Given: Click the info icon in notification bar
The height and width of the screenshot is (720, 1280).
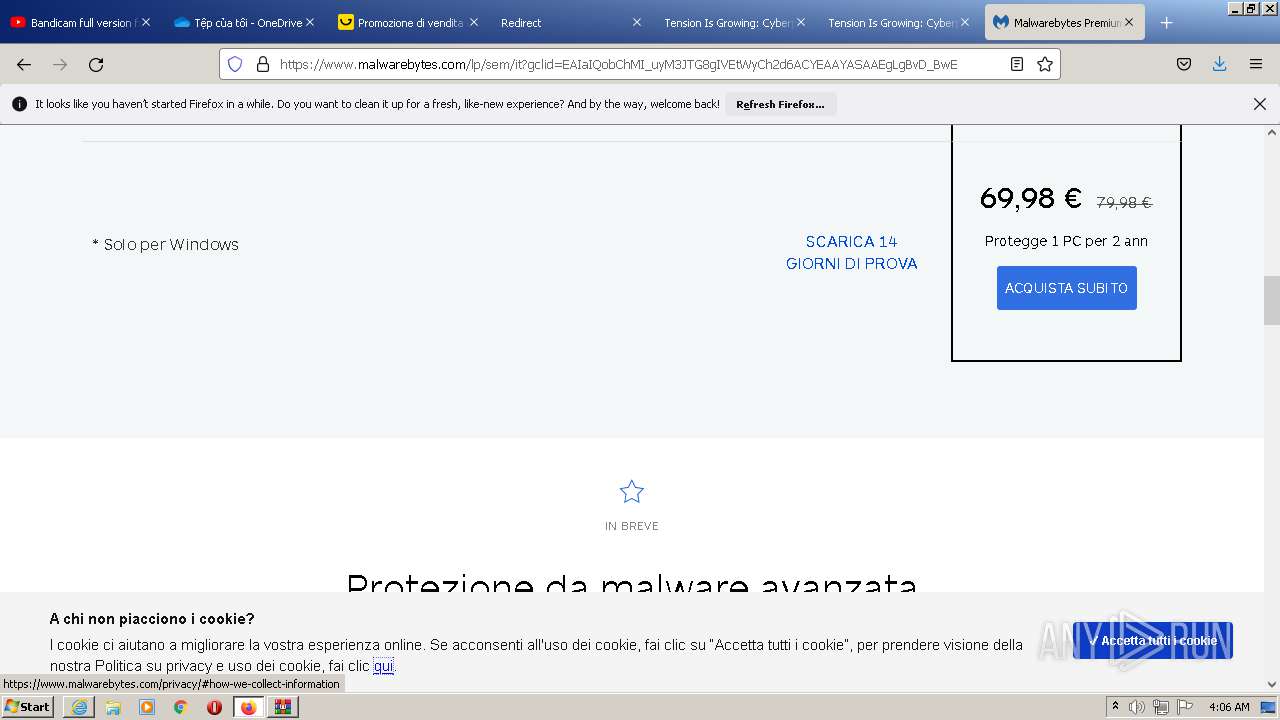Looking at the screenshot, I should pyautogui.click(x=19, y=104).
